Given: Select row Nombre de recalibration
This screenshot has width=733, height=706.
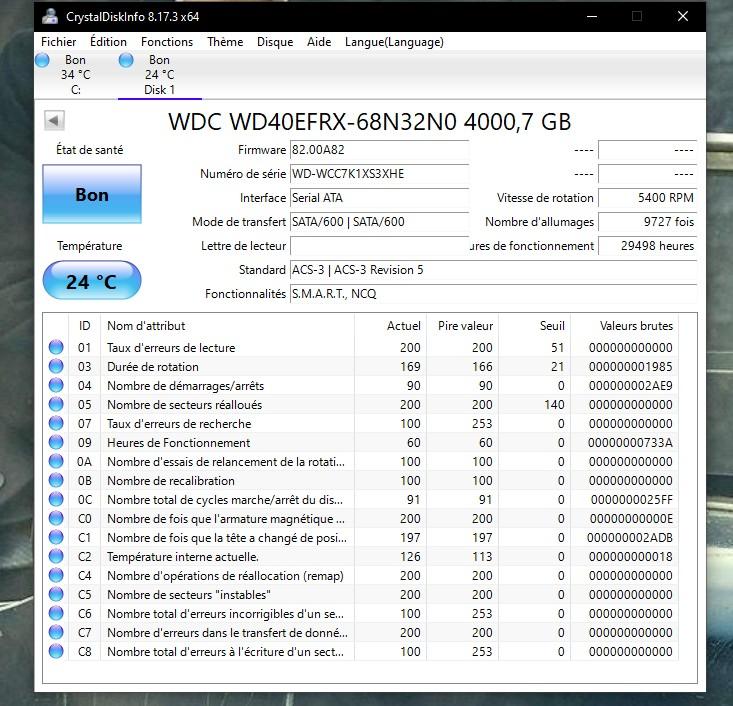Looking at the screenshot, I should click(360, 481).
